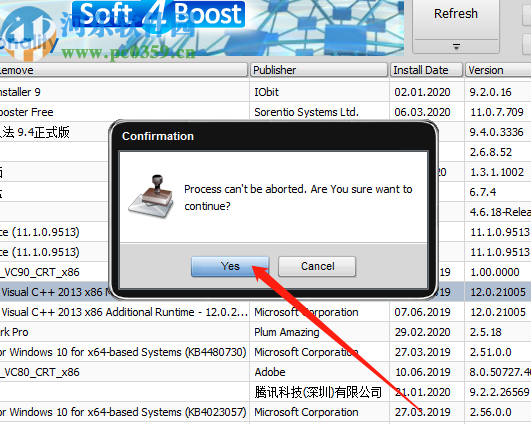This screenshot has height=424, width=531.
Task: Click version 11.0.7.709
Action: 496,112
